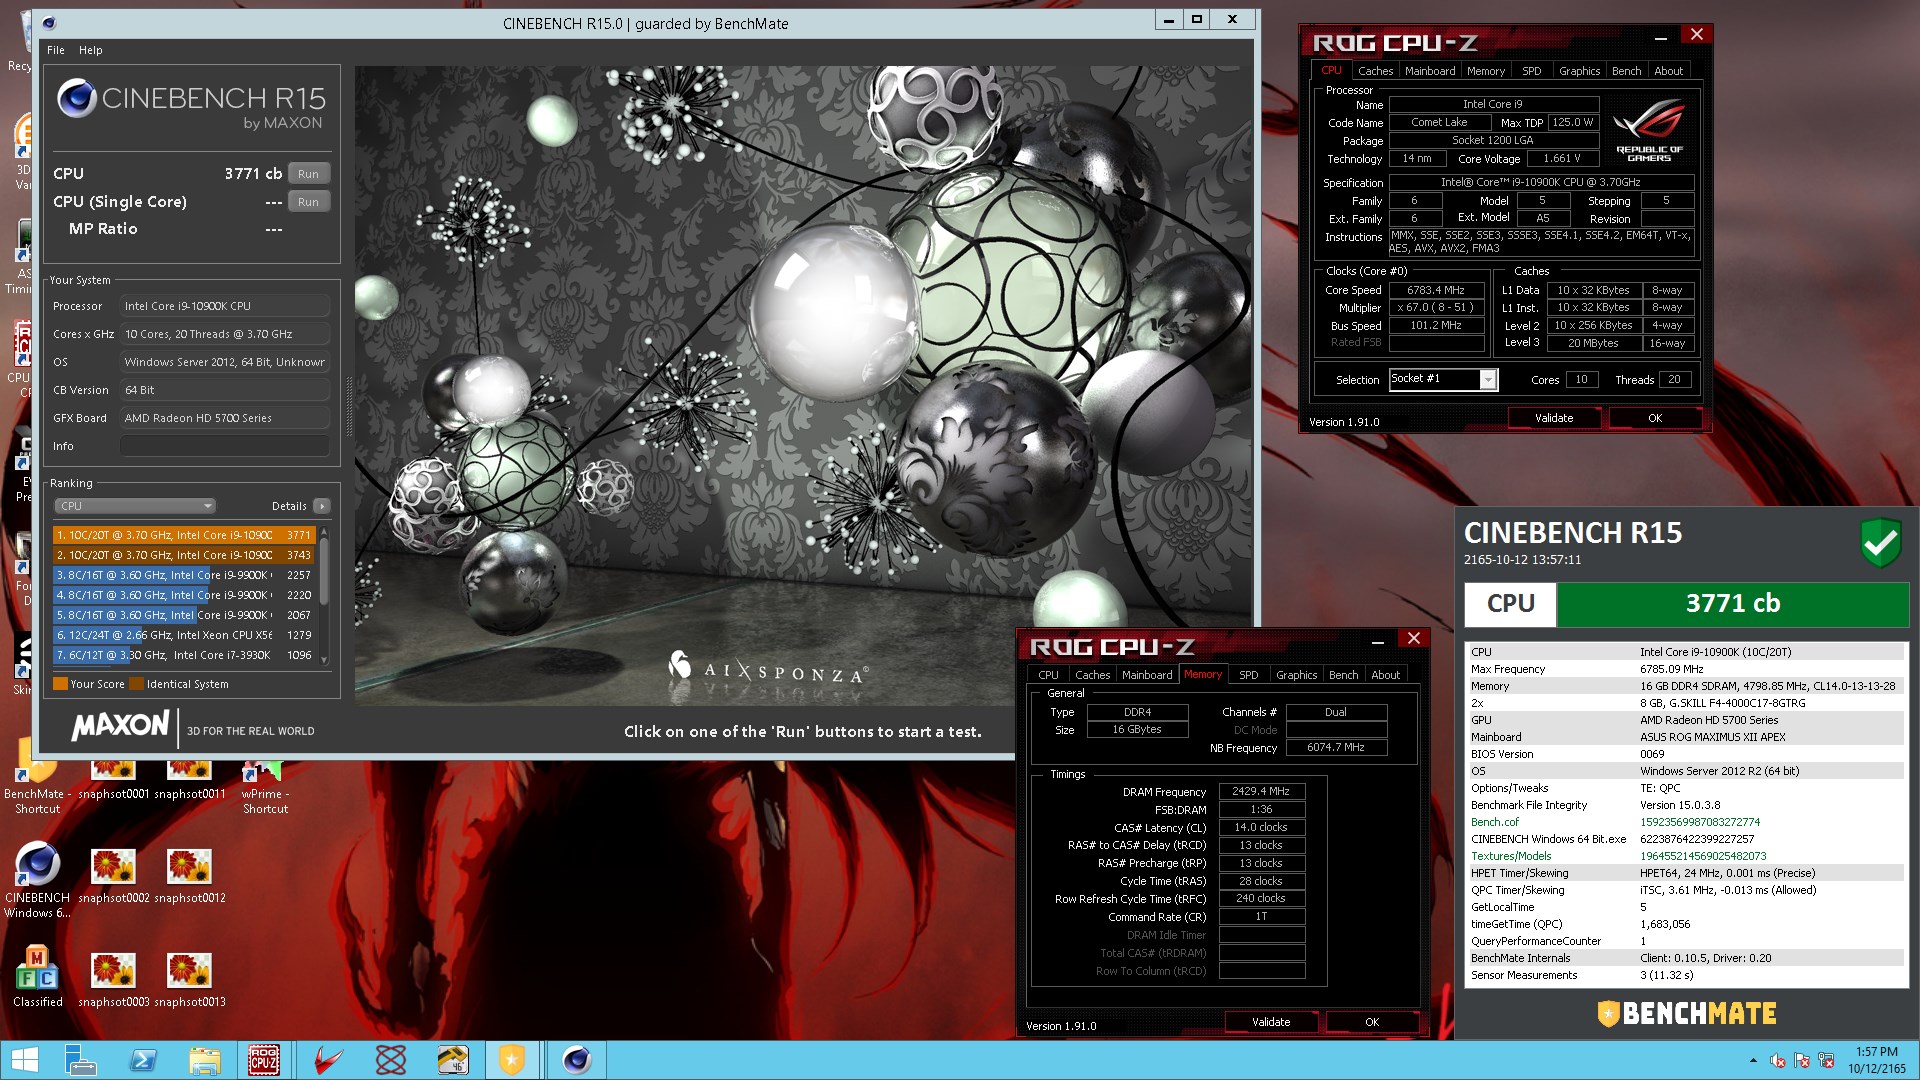Open the CPU ranking type dropdown
Image resolution: width=1920 pixels, height=1080 pixels.
pyautogui.click(x=135, y=506)
